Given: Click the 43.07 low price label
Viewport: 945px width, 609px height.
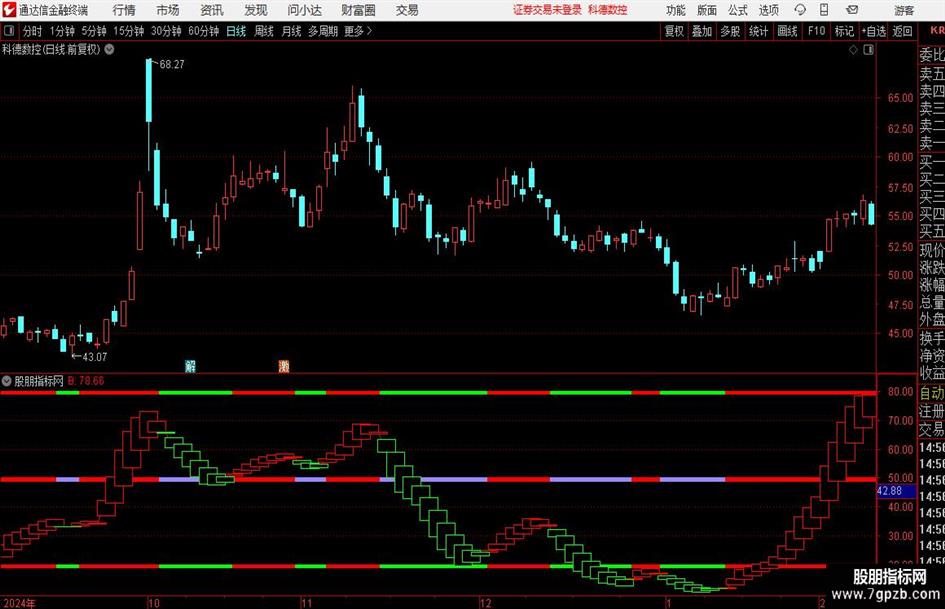Looking at the screenshot, I should 95,356.
